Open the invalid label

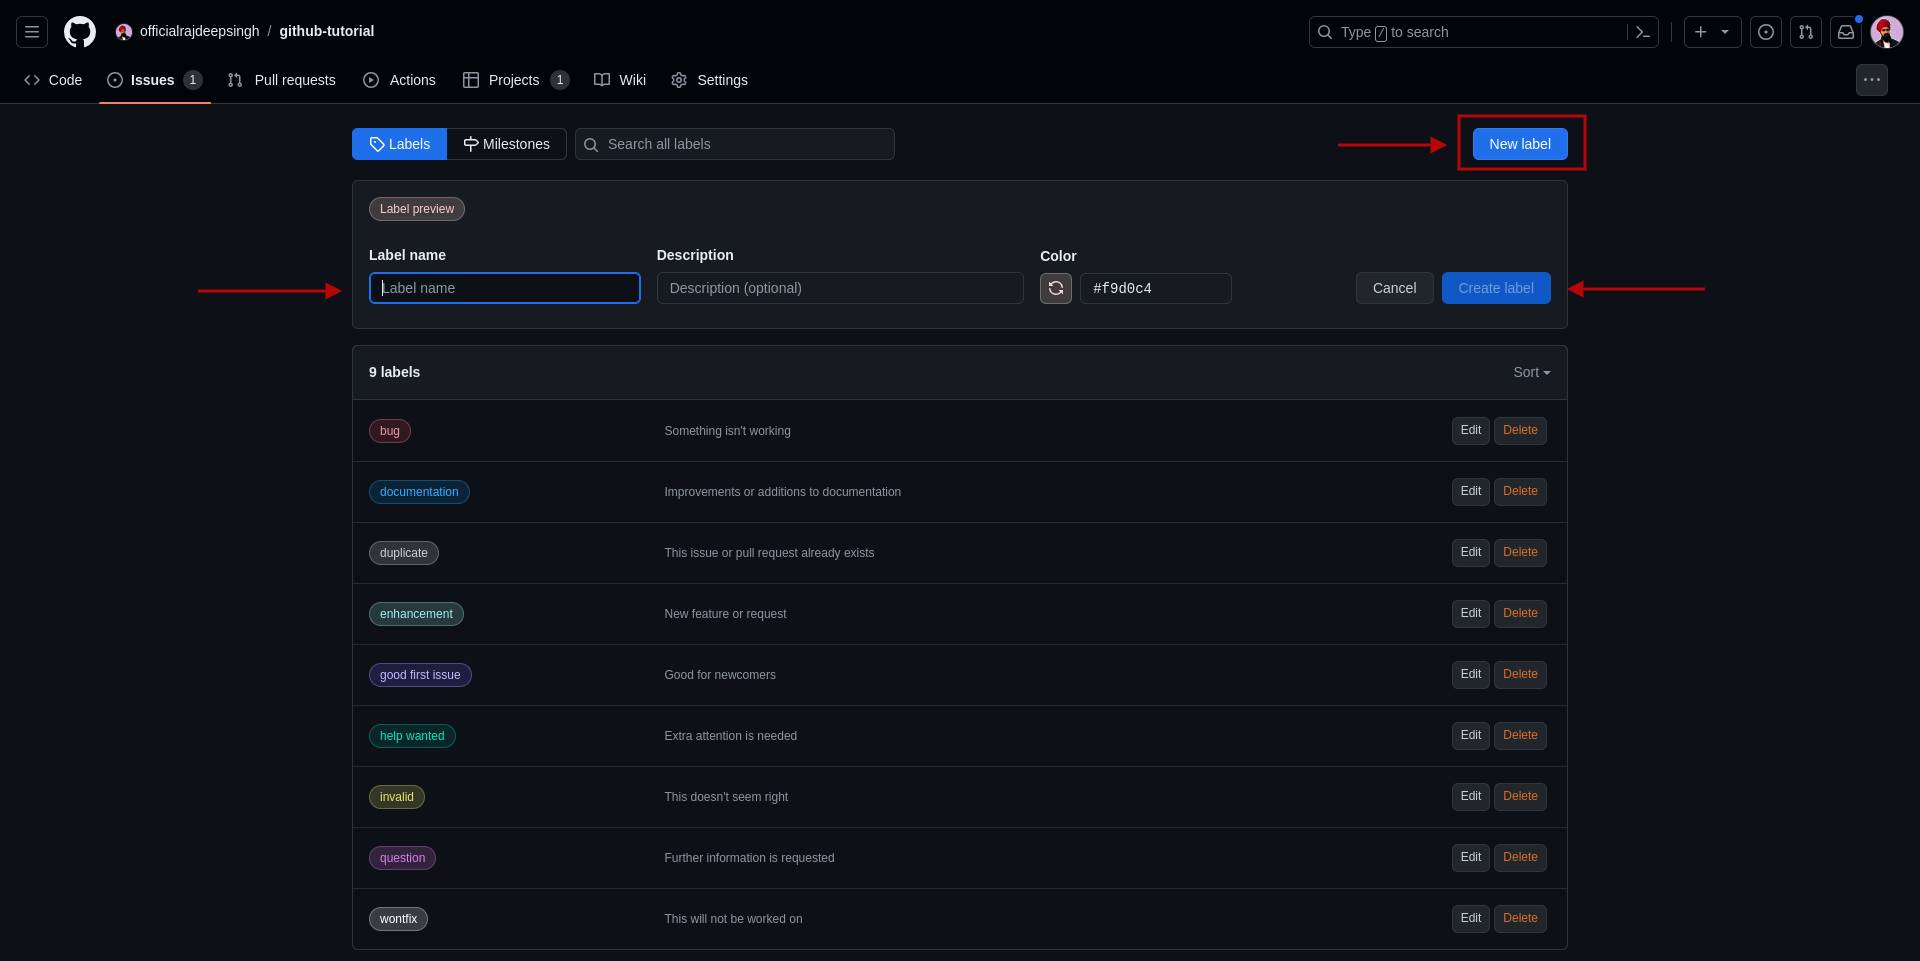pos(397,797)
